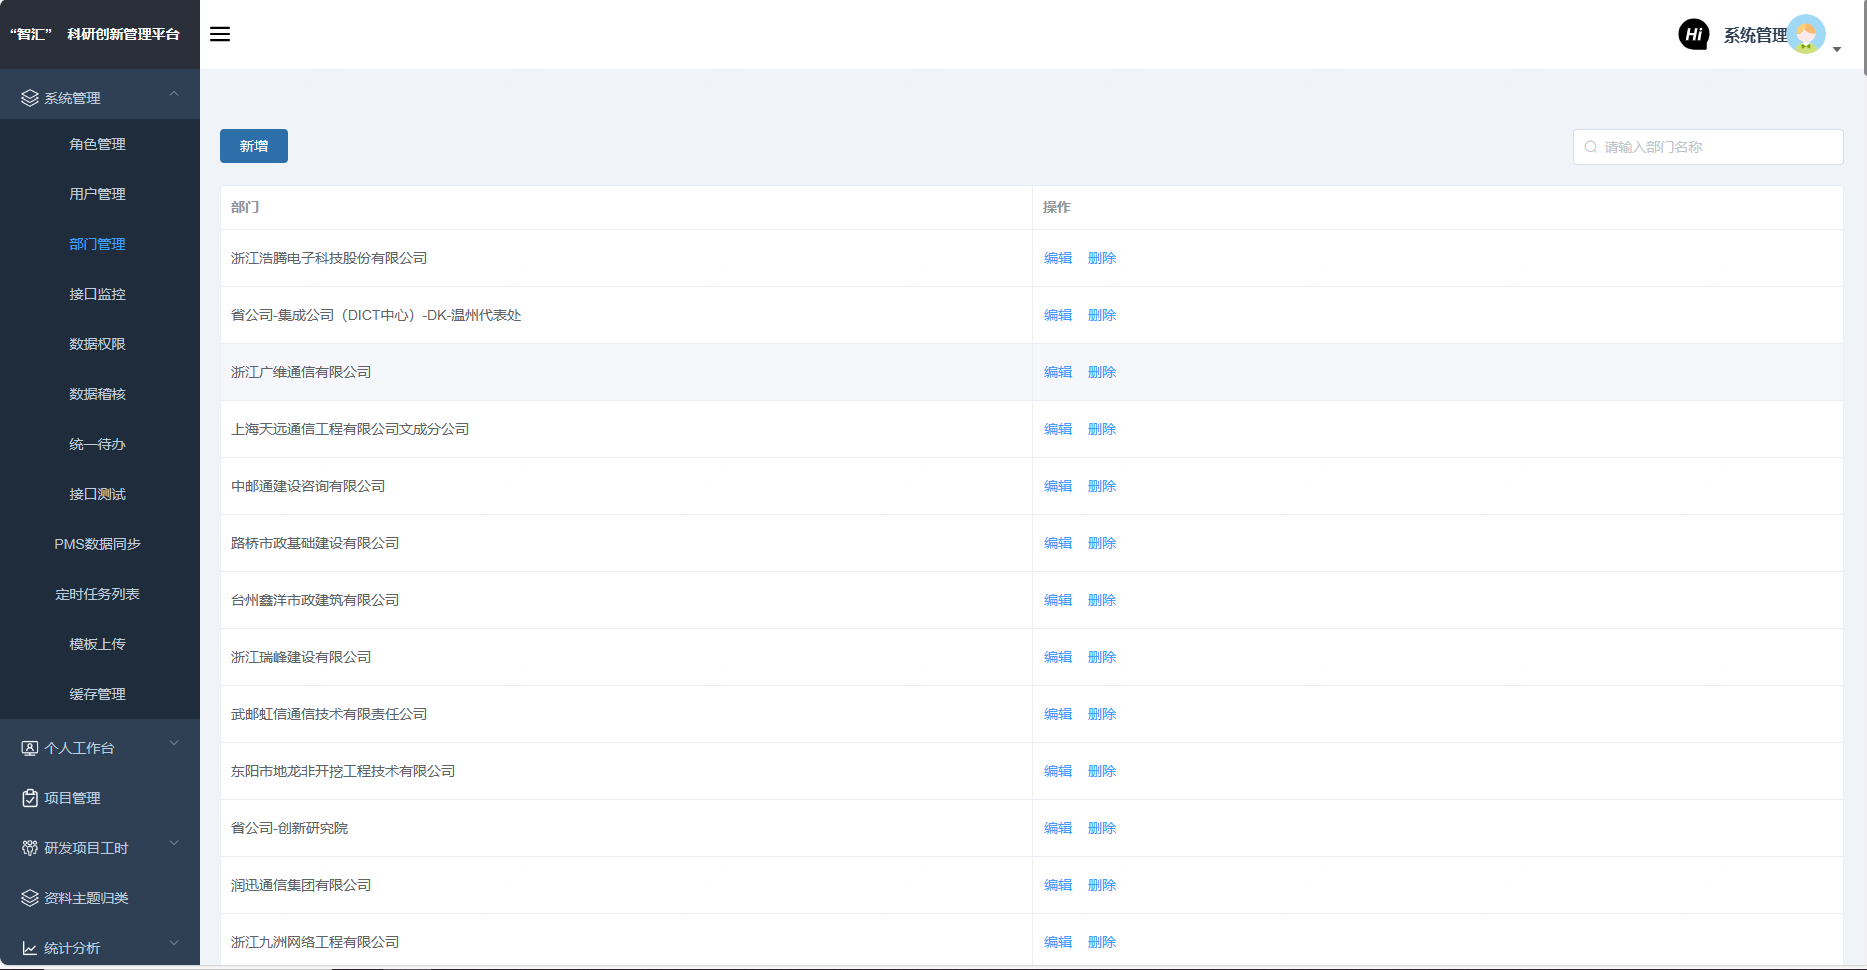Click the 统计分析 chart icon
Viewport: 1867px width, 970px height.
tap(30, 948)
